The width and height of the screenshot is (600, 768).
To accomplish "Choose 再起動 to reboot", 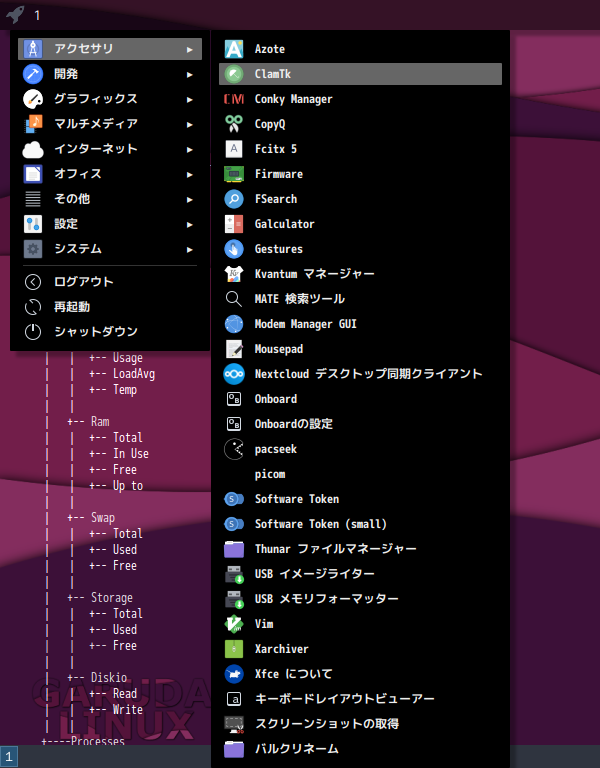I will [x=110, y=307].
